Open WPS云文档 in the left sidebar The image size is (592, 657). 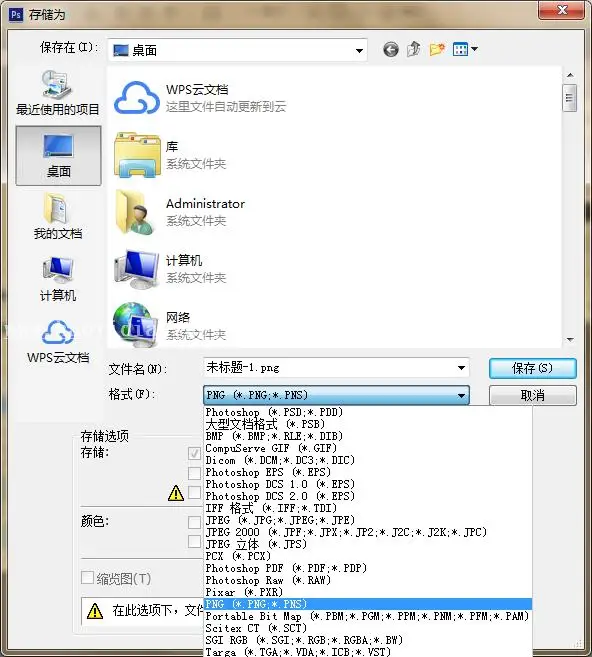coord(58,341)
